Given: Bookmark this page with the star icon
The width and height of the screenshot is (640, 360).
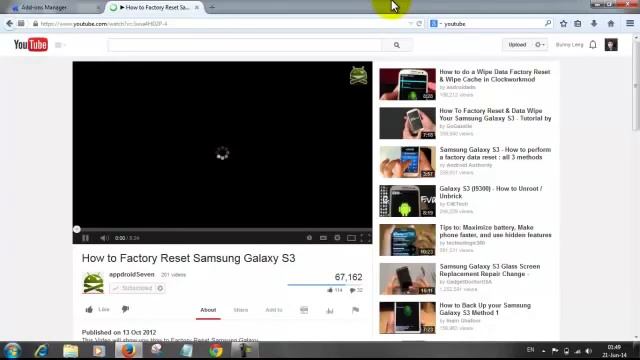Looking at the screenshot, I should (564, 24).
